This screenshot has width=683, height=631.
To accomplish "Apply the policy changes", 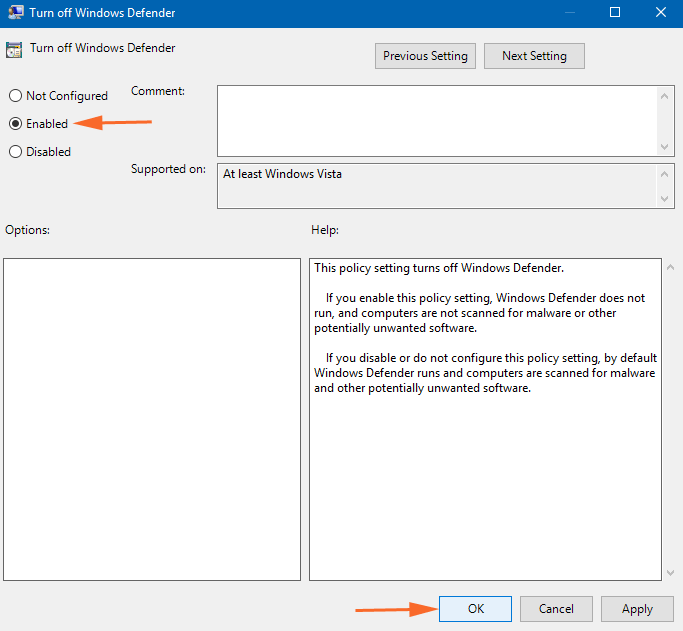I will coord(637,609).
